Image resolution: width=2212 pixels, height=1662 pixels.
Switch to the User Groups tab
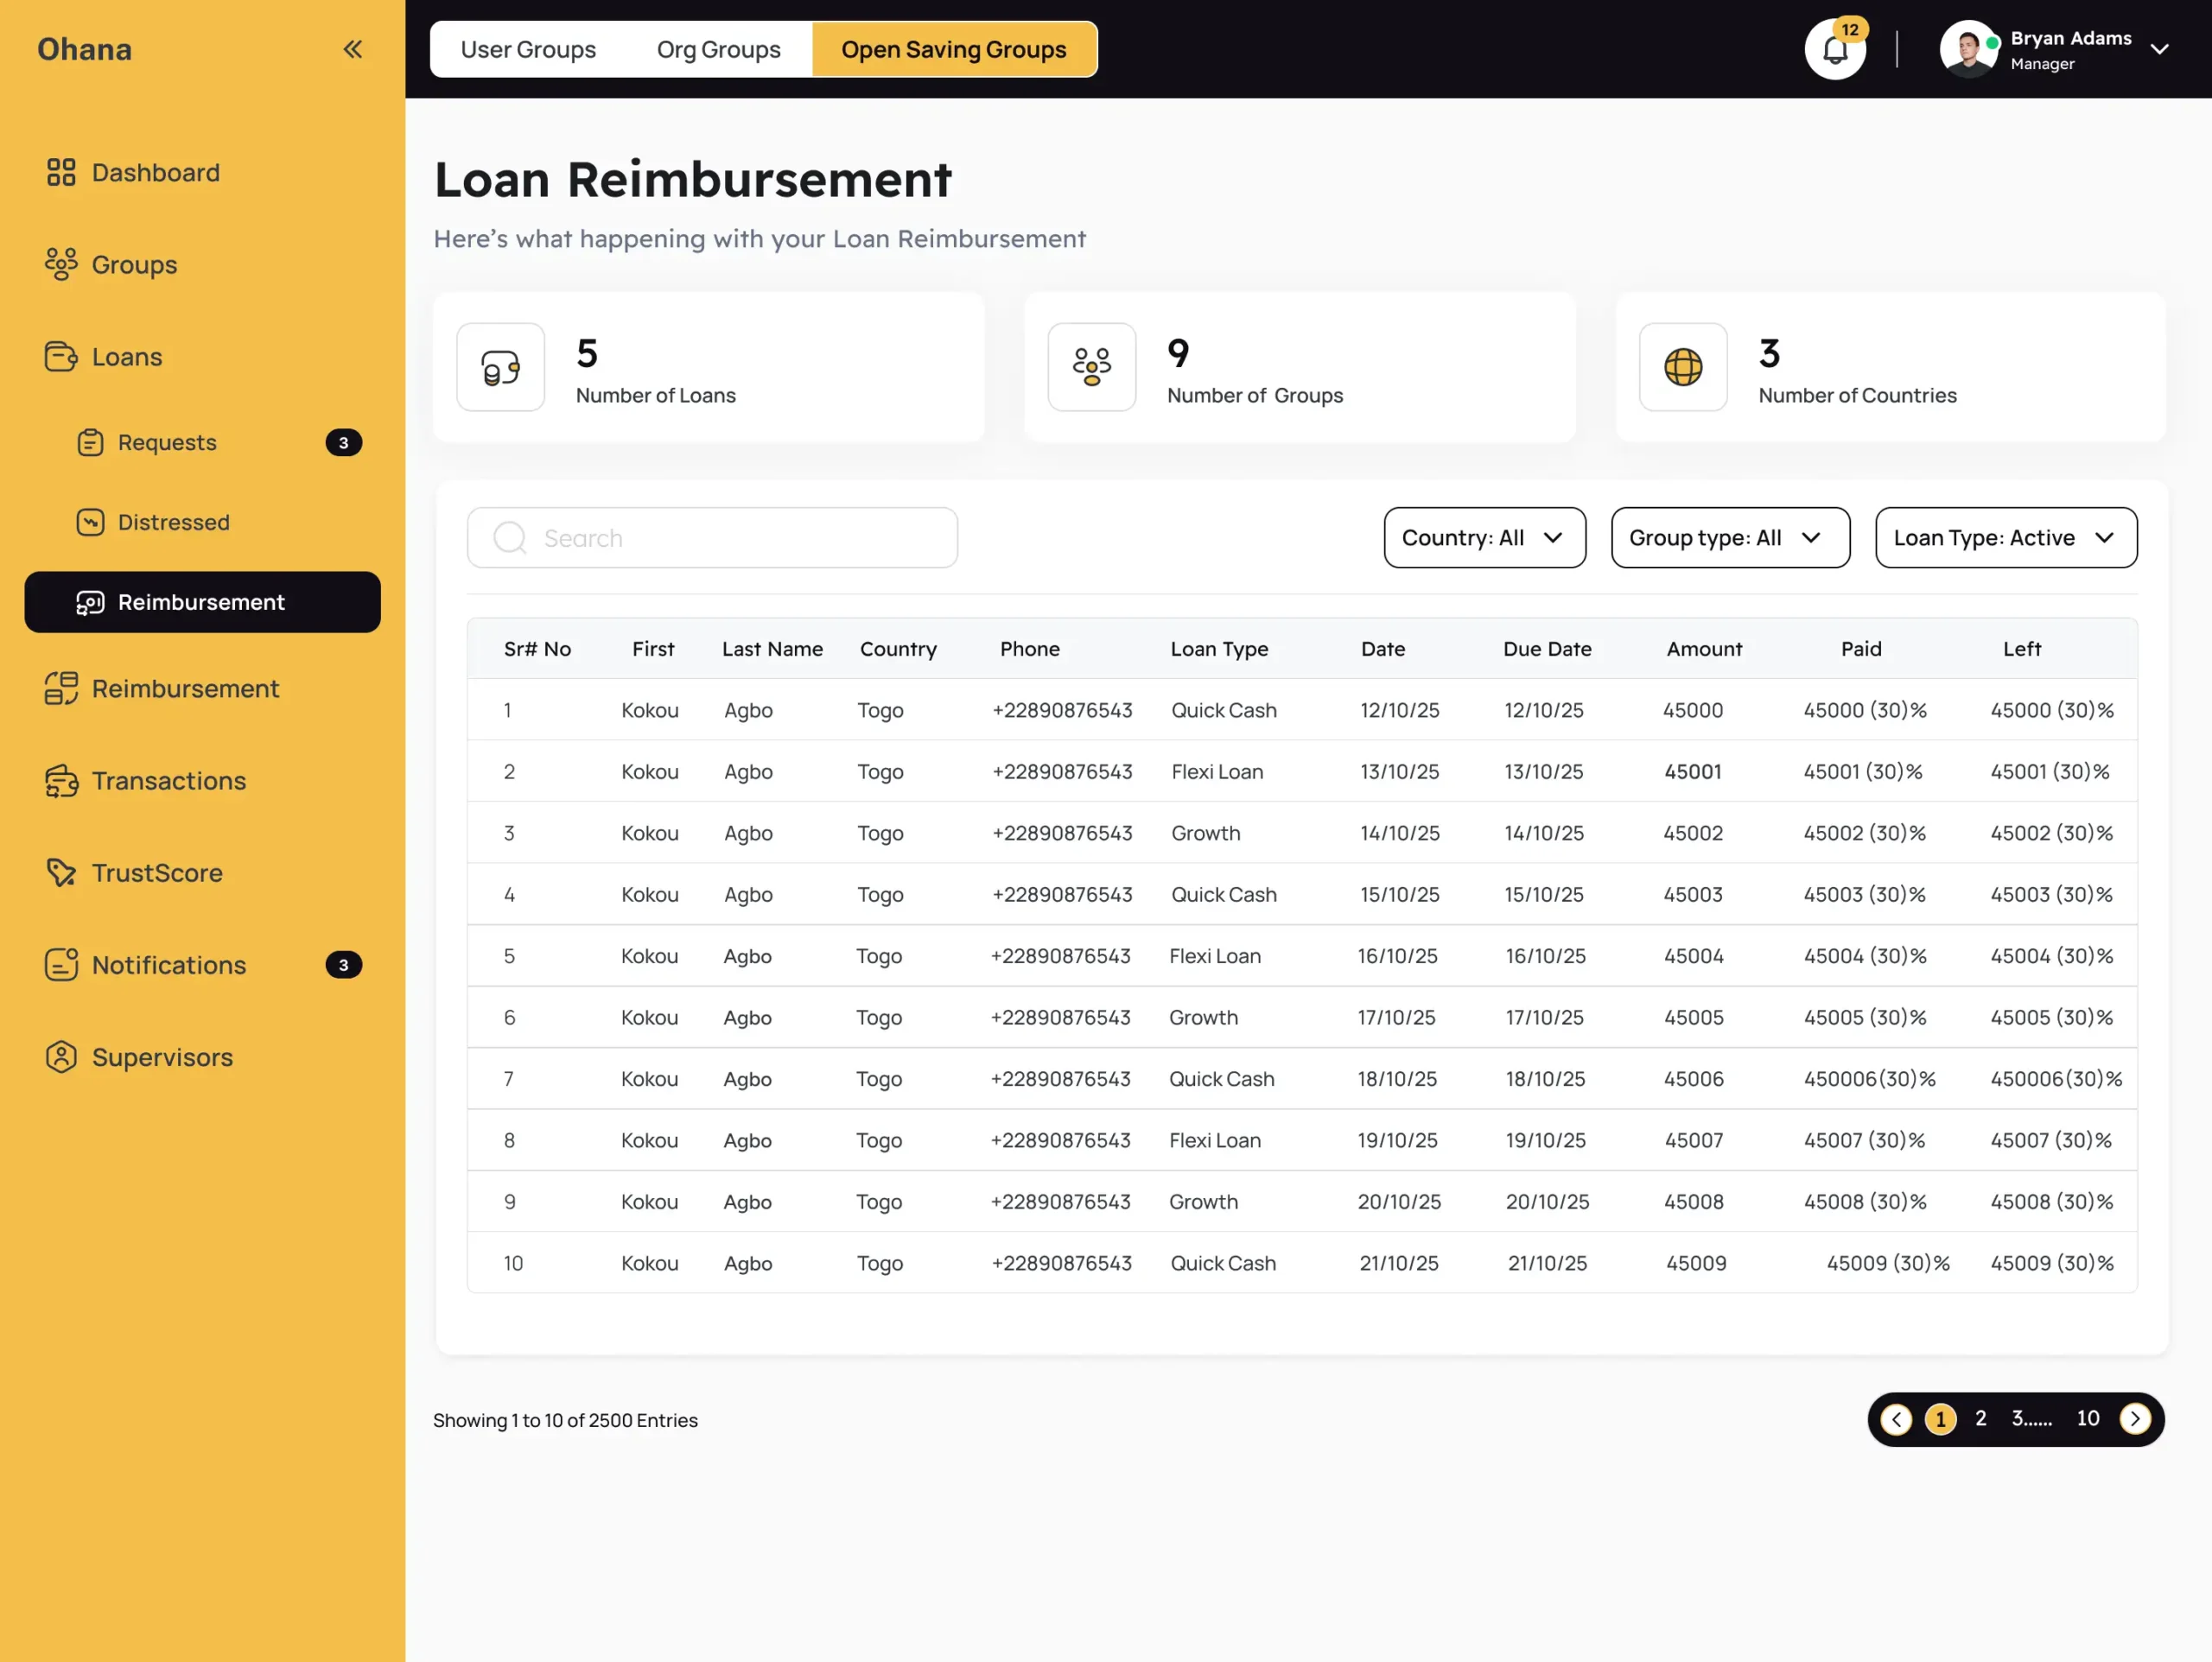pos(529,48)
